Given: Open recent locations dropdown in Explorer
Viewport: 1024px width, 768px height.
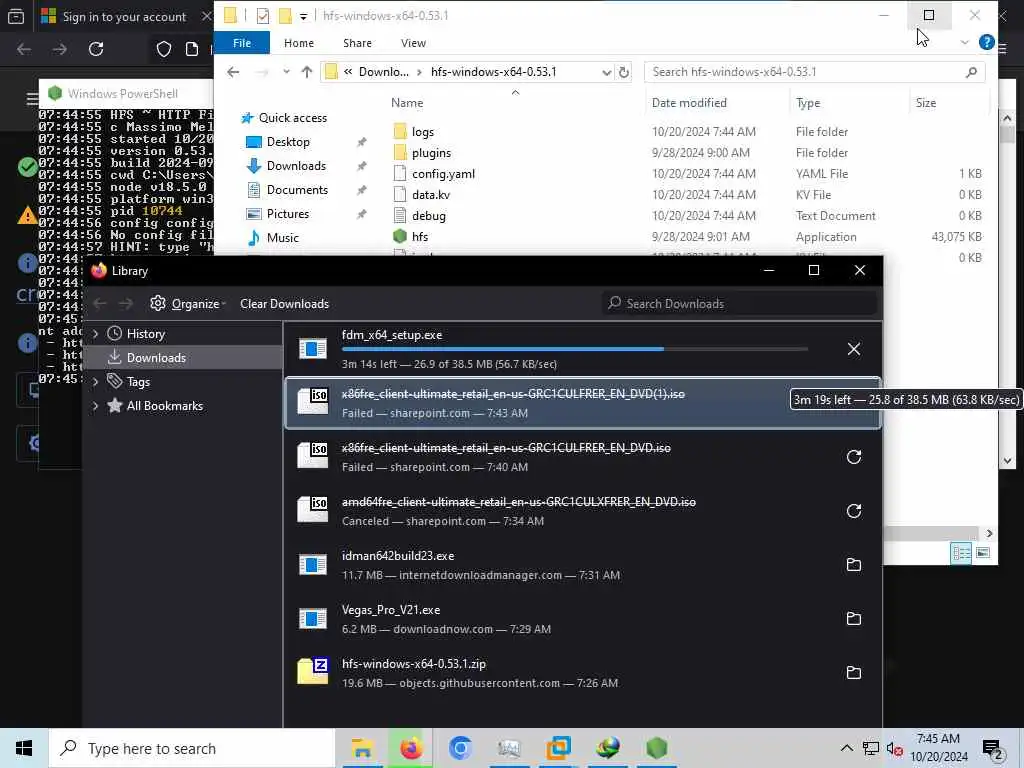Looking at the screenshot, I should pyautogui.click(x=286, y=72).
